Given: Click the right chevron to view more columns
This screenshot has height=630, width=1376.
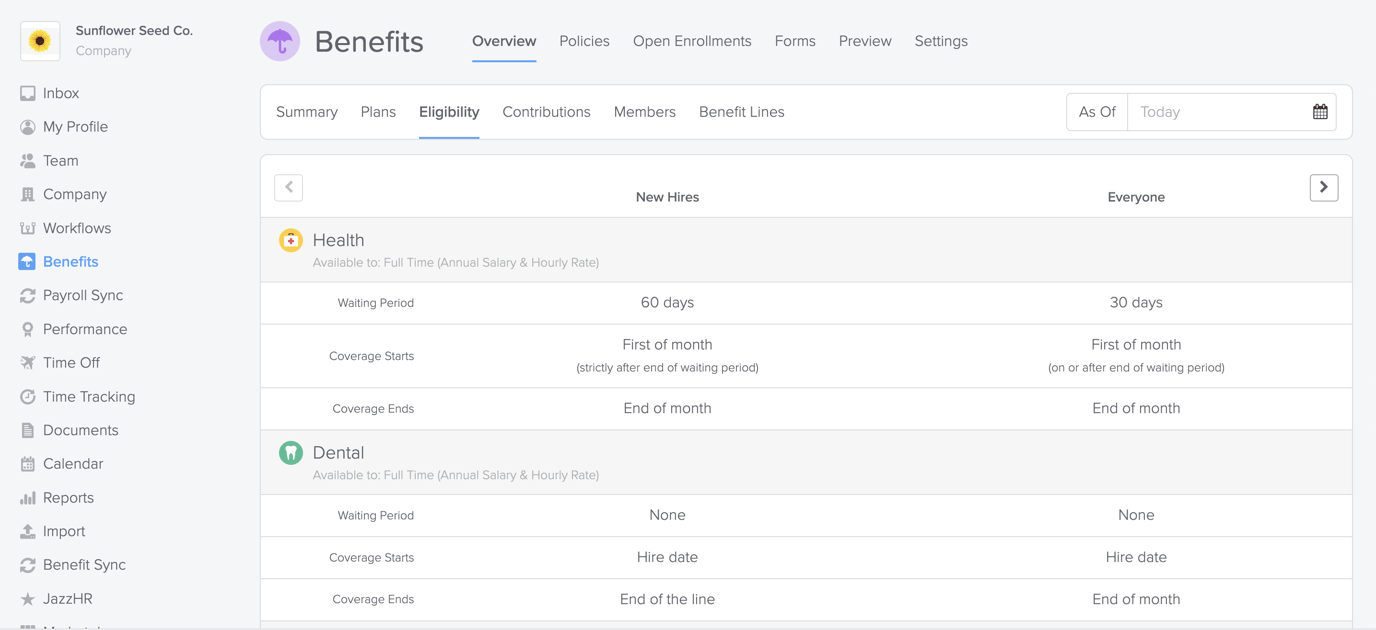Looking at the screenshot, I should [1323, 187].
